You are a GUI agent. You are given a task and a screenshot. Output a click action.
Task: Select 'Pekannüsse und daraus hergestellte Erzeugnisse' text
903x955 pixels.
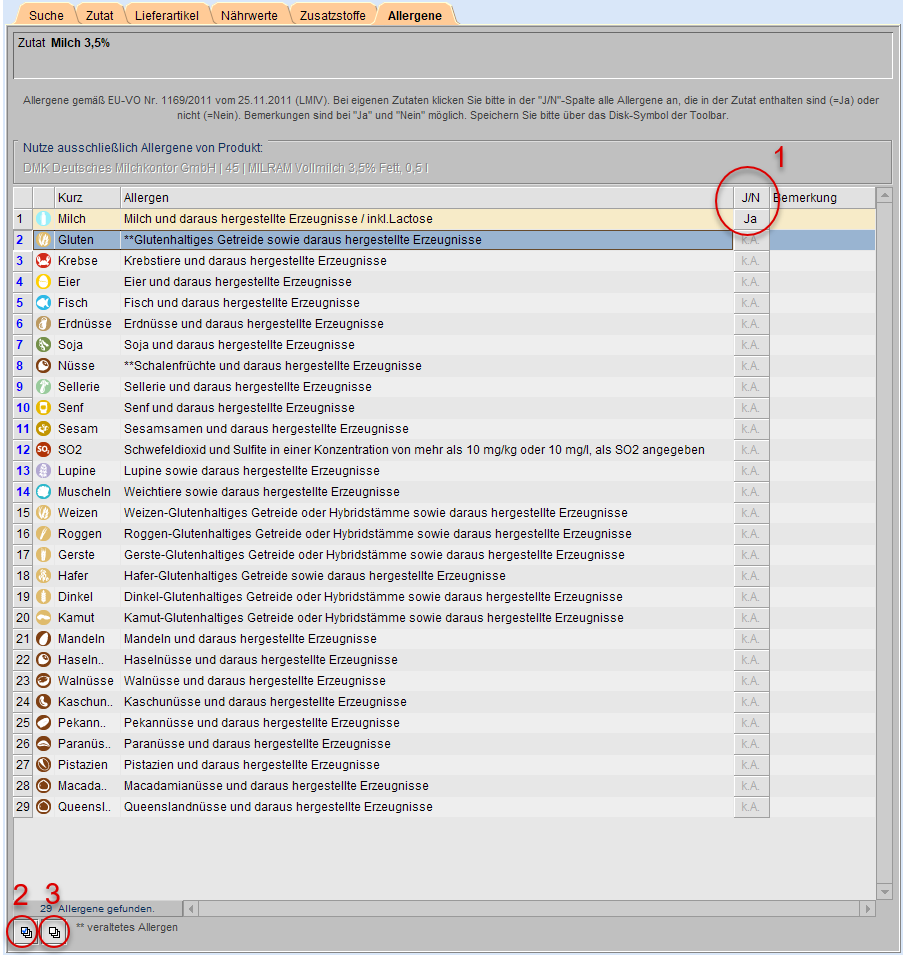point(262,723)
